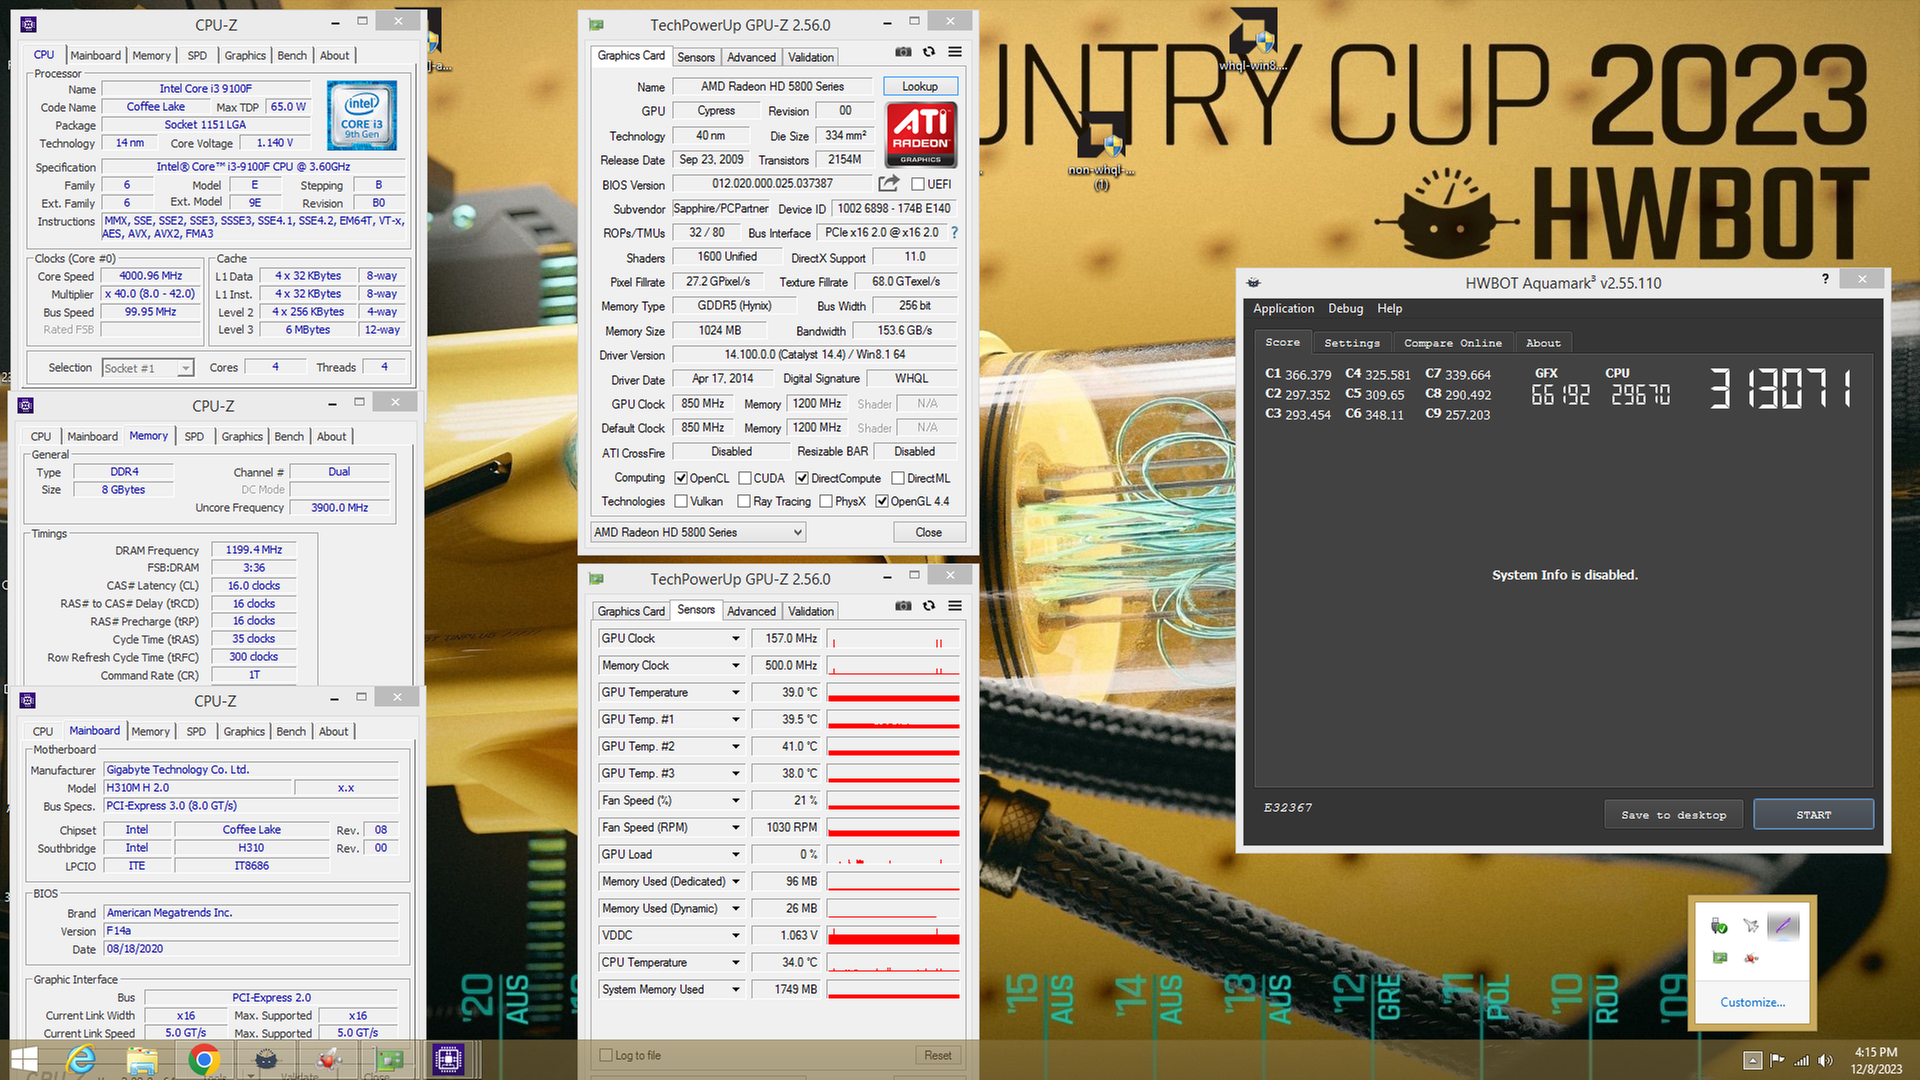Click the START button in Aquamark
Screen dimensions: 1920x1080
coord(1813,814)
